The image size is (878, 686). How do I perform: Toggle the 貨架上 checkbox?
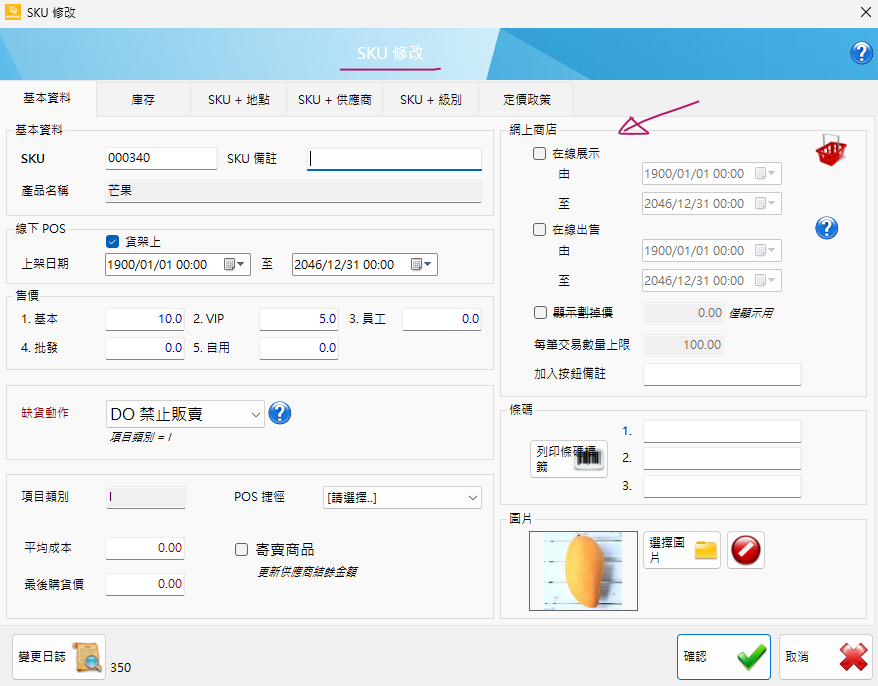pyautogui.click(x=113, y=241)
